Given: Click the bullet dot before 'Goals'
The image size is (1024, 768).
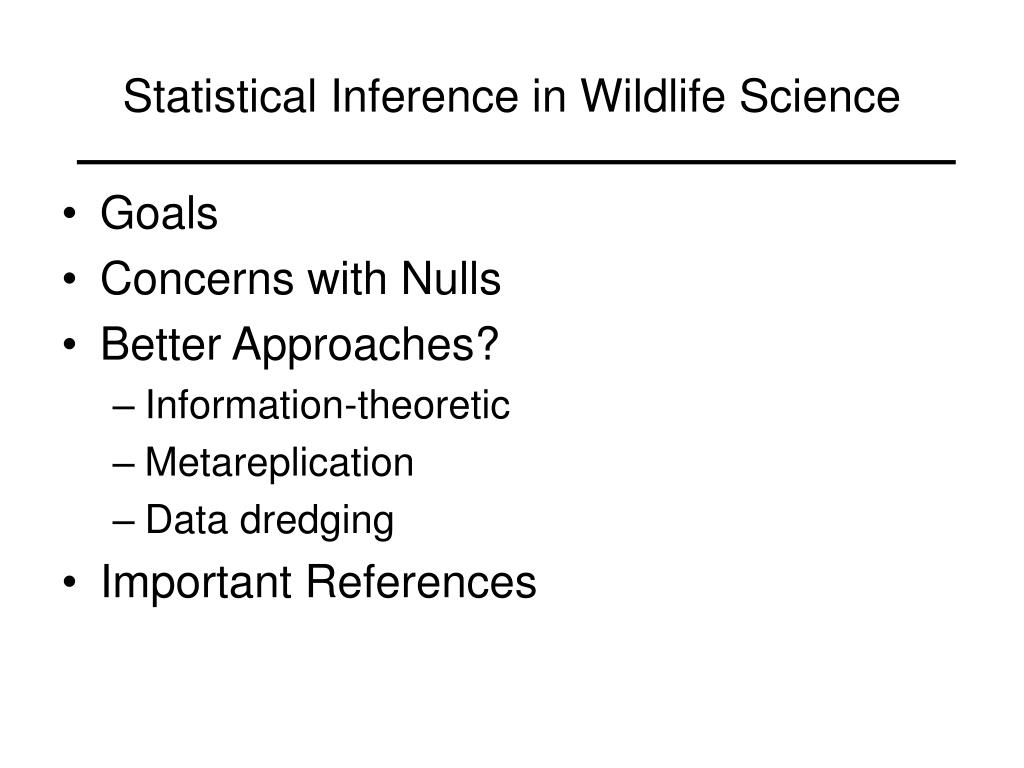Looking at the screenshot, I should pos(70,214).
